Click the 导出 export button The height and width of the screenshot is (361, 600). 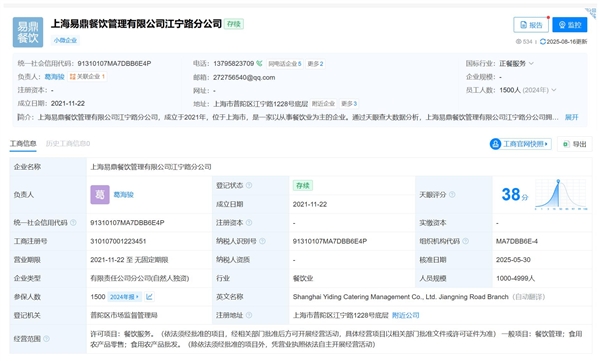575,144
